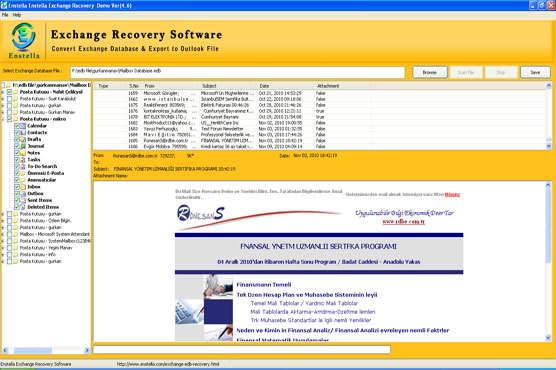Expand the Suat Karabulut mailbox node
This screenshot has width=556, height=370.
pos(3,99)
